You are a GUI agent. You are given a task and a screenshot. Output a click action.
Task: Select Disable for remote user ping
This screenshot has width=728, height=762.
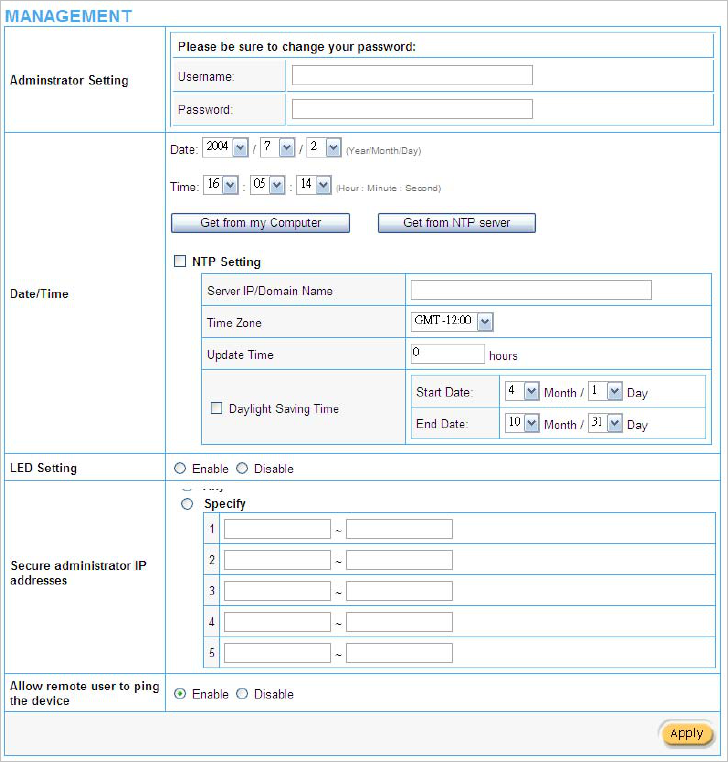pos(242,694)
